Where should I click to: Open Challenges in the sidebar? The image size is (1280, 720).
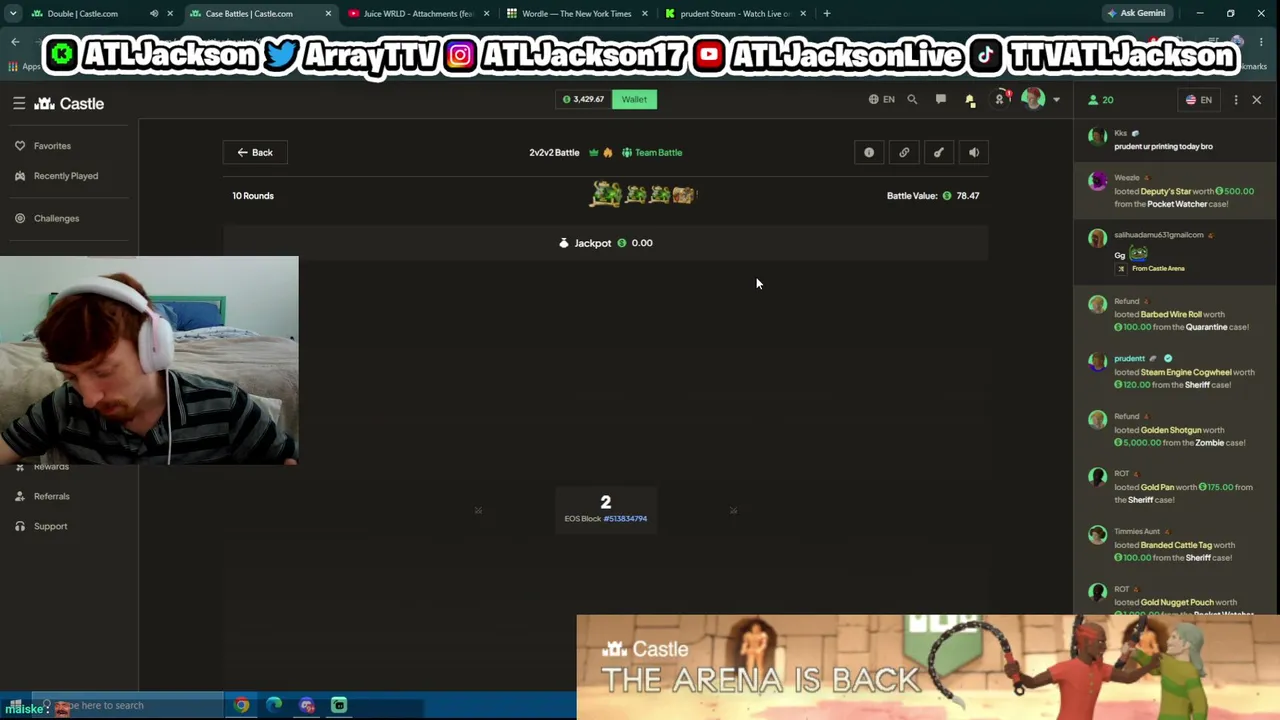click(56, 218)
